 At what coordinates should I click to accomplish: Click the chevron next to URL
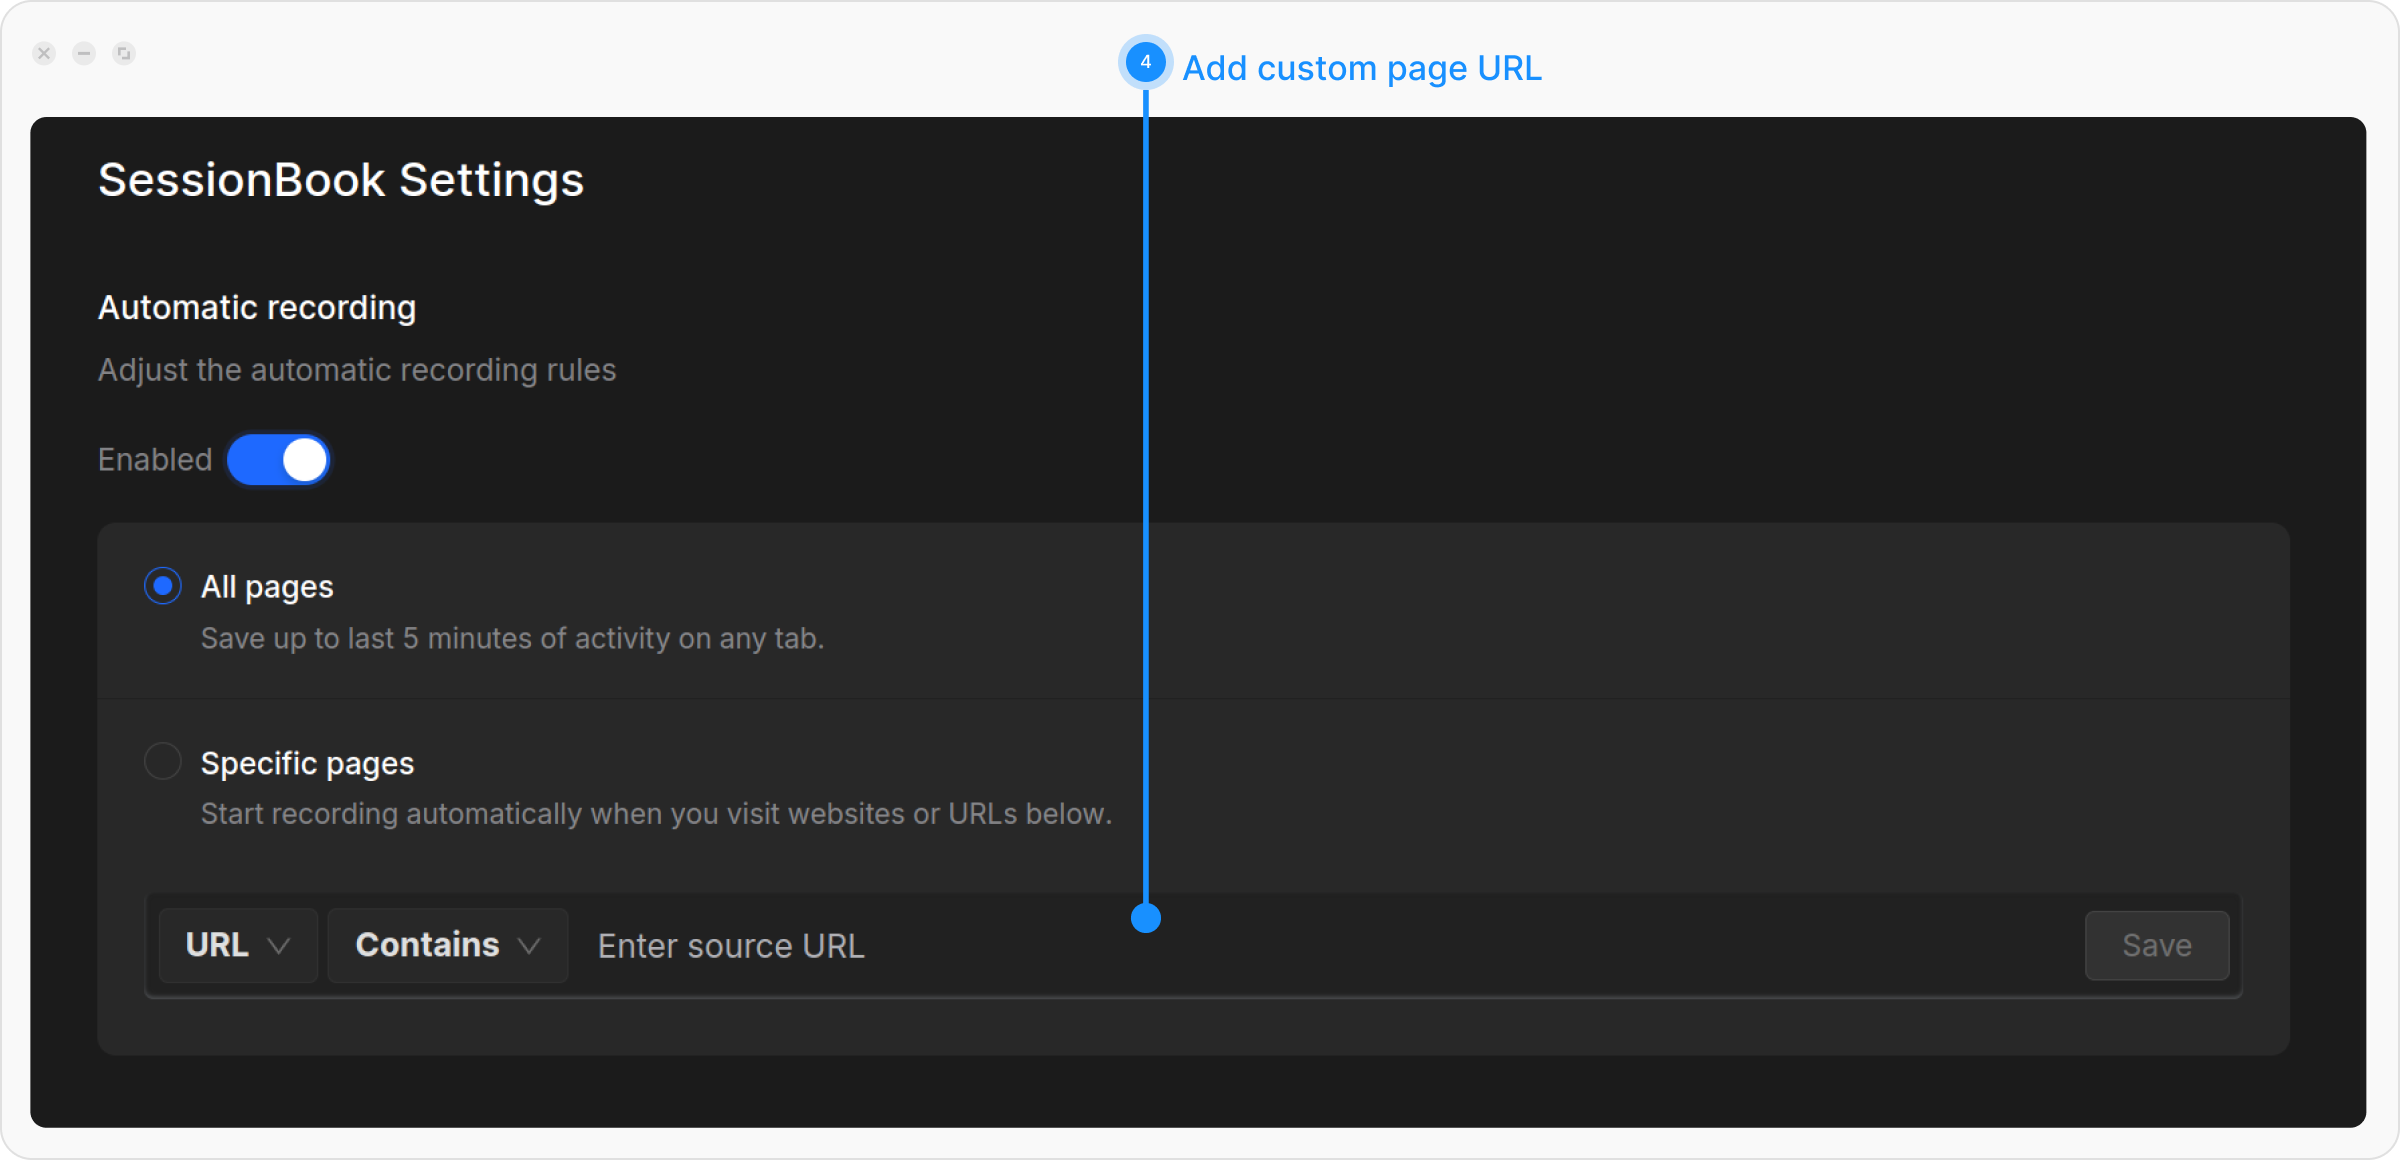280,946
